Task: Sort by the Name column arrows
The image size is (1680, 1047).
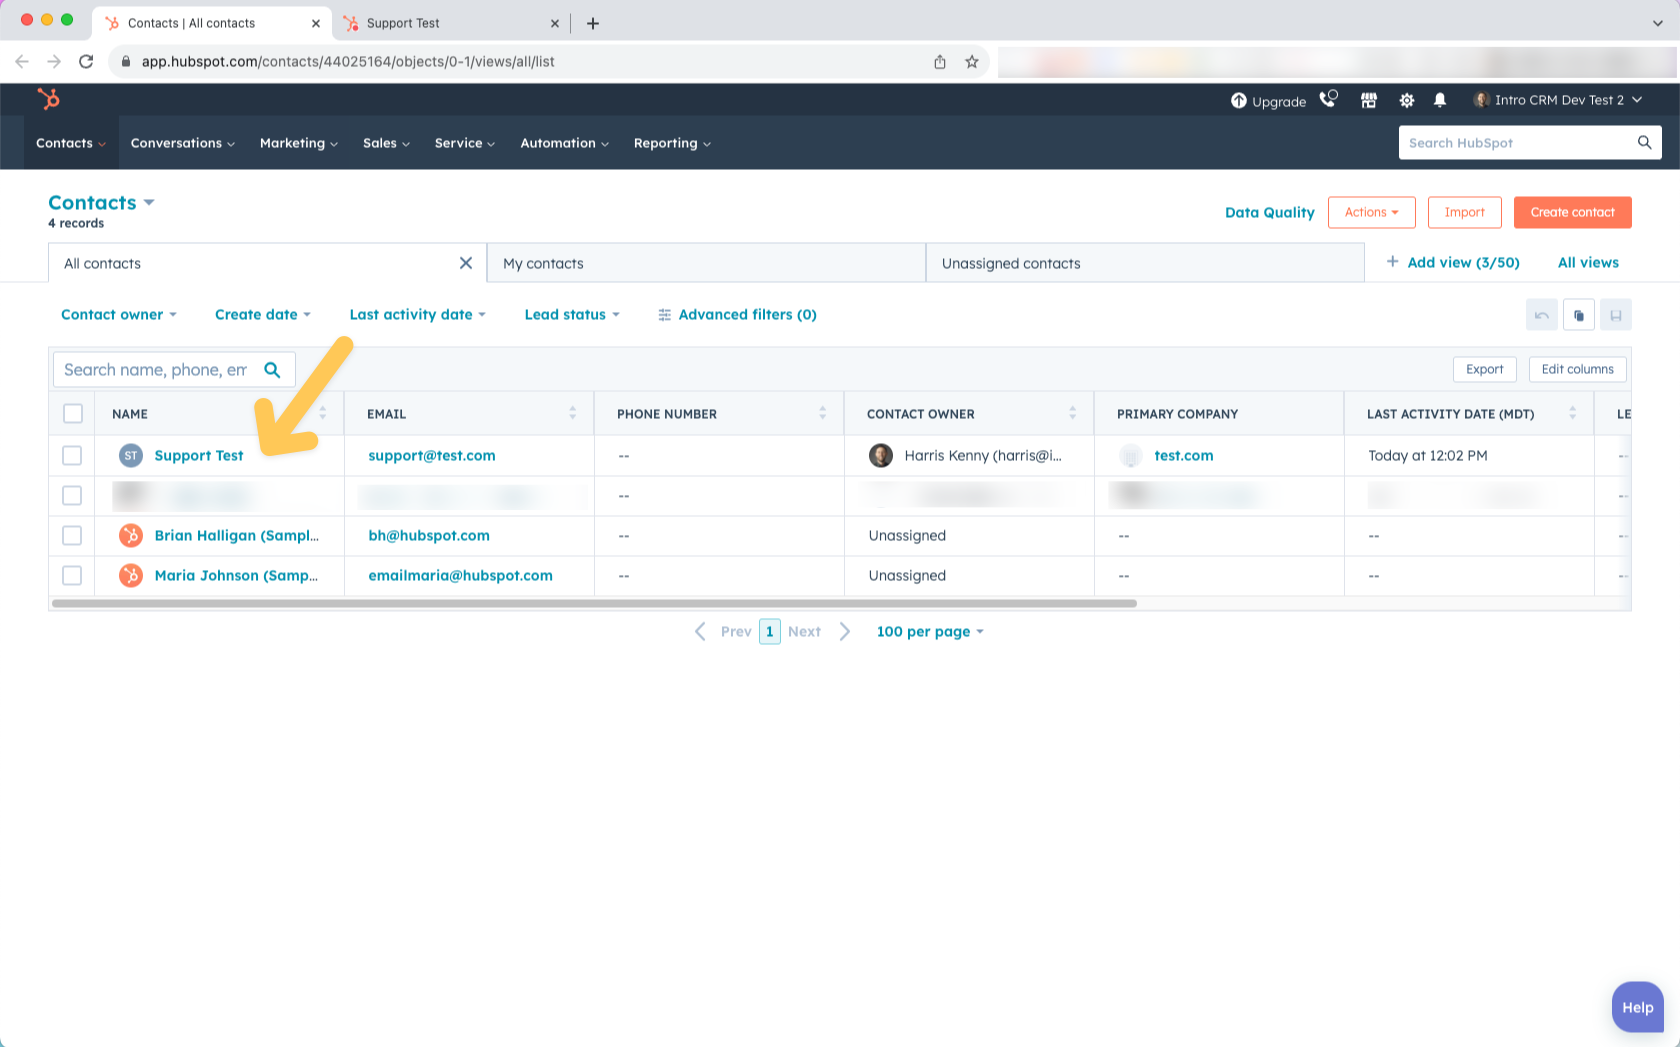Action: click(322, 413)
